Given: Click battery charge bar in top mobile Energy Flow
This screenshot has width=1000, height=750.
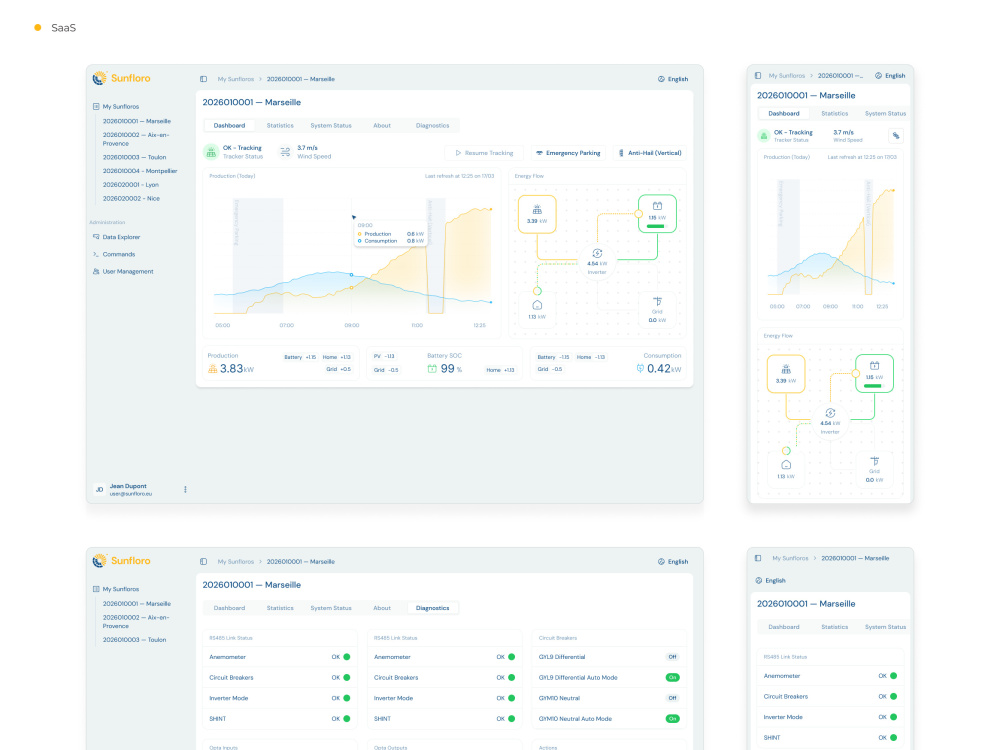Looking at the screenshot, I should tap(872, 386).
